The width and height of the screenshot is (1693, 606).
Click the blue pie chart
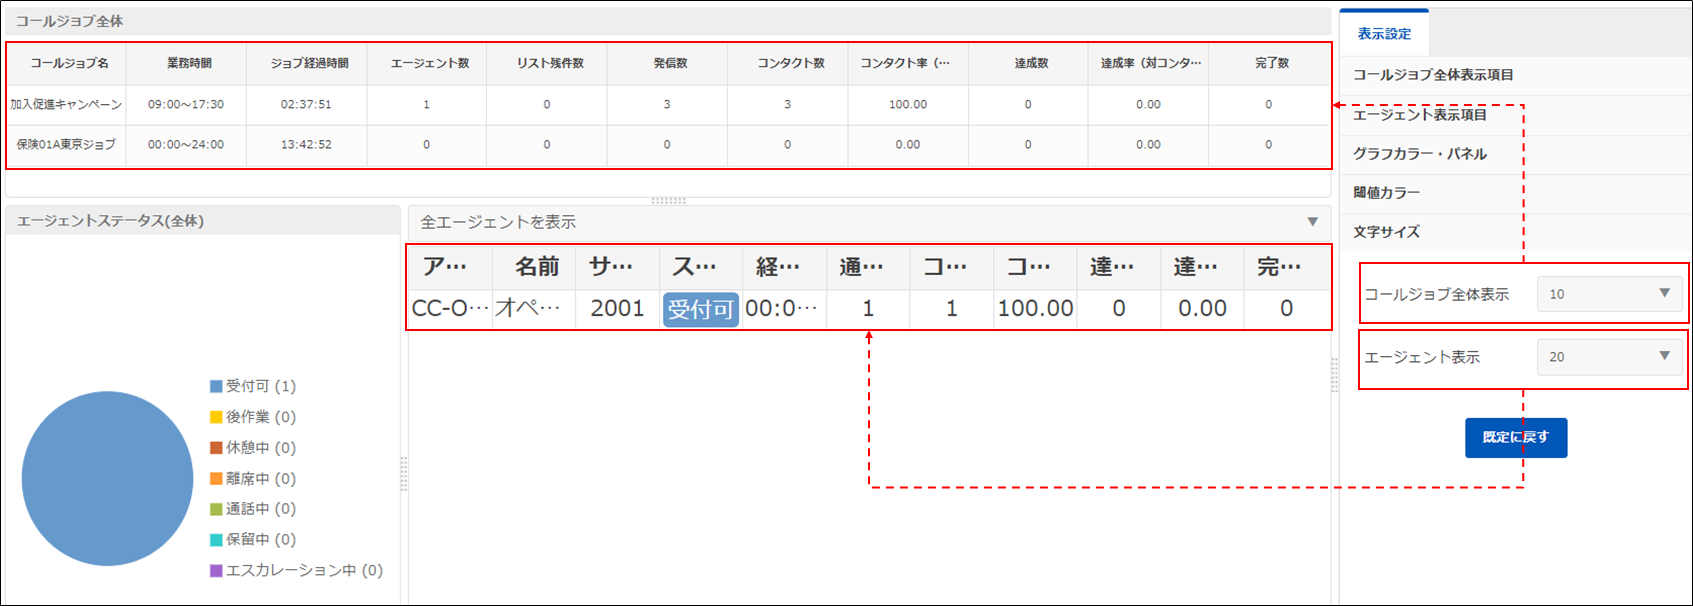click(107, 478)
